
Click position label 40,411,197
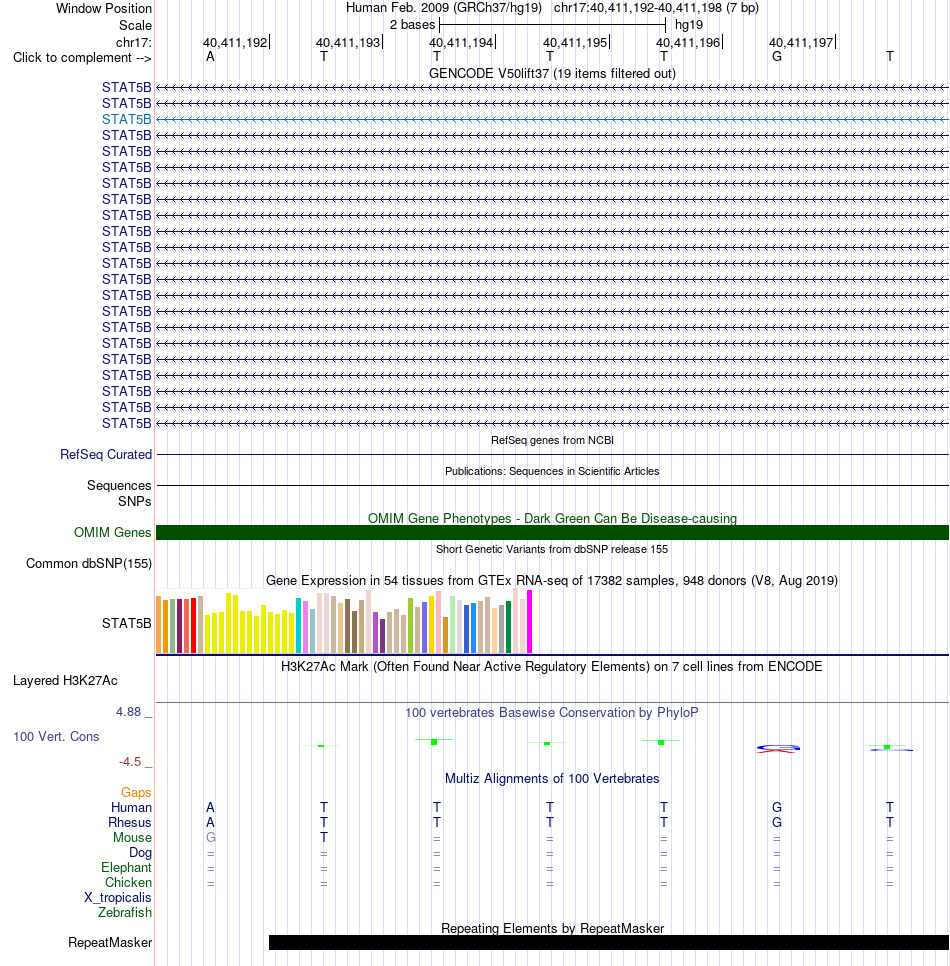(x=801, y=43)
